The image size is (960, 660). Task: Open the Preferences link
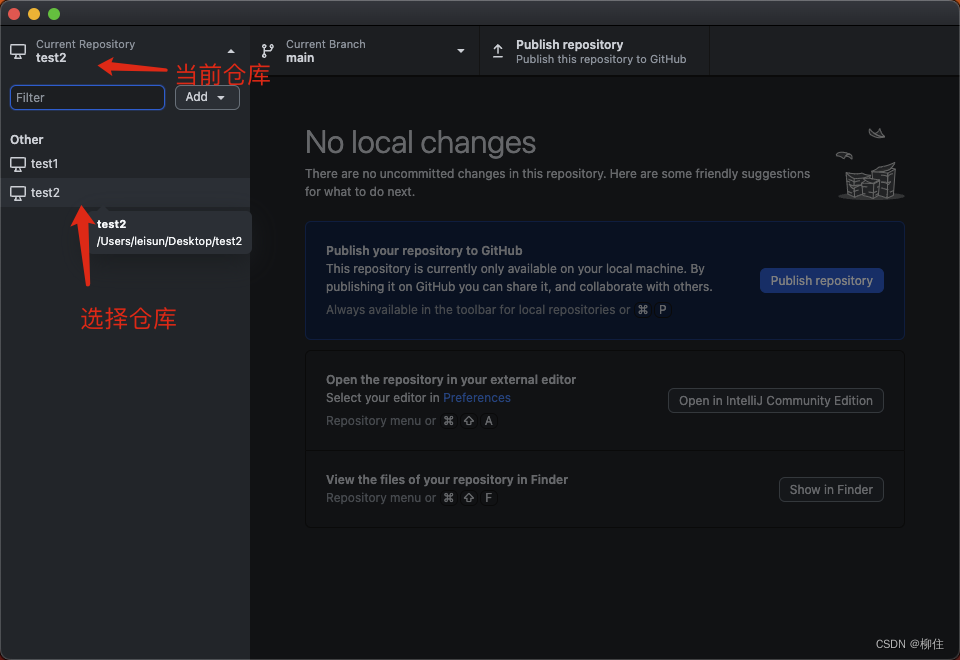(x=476, y=398)
